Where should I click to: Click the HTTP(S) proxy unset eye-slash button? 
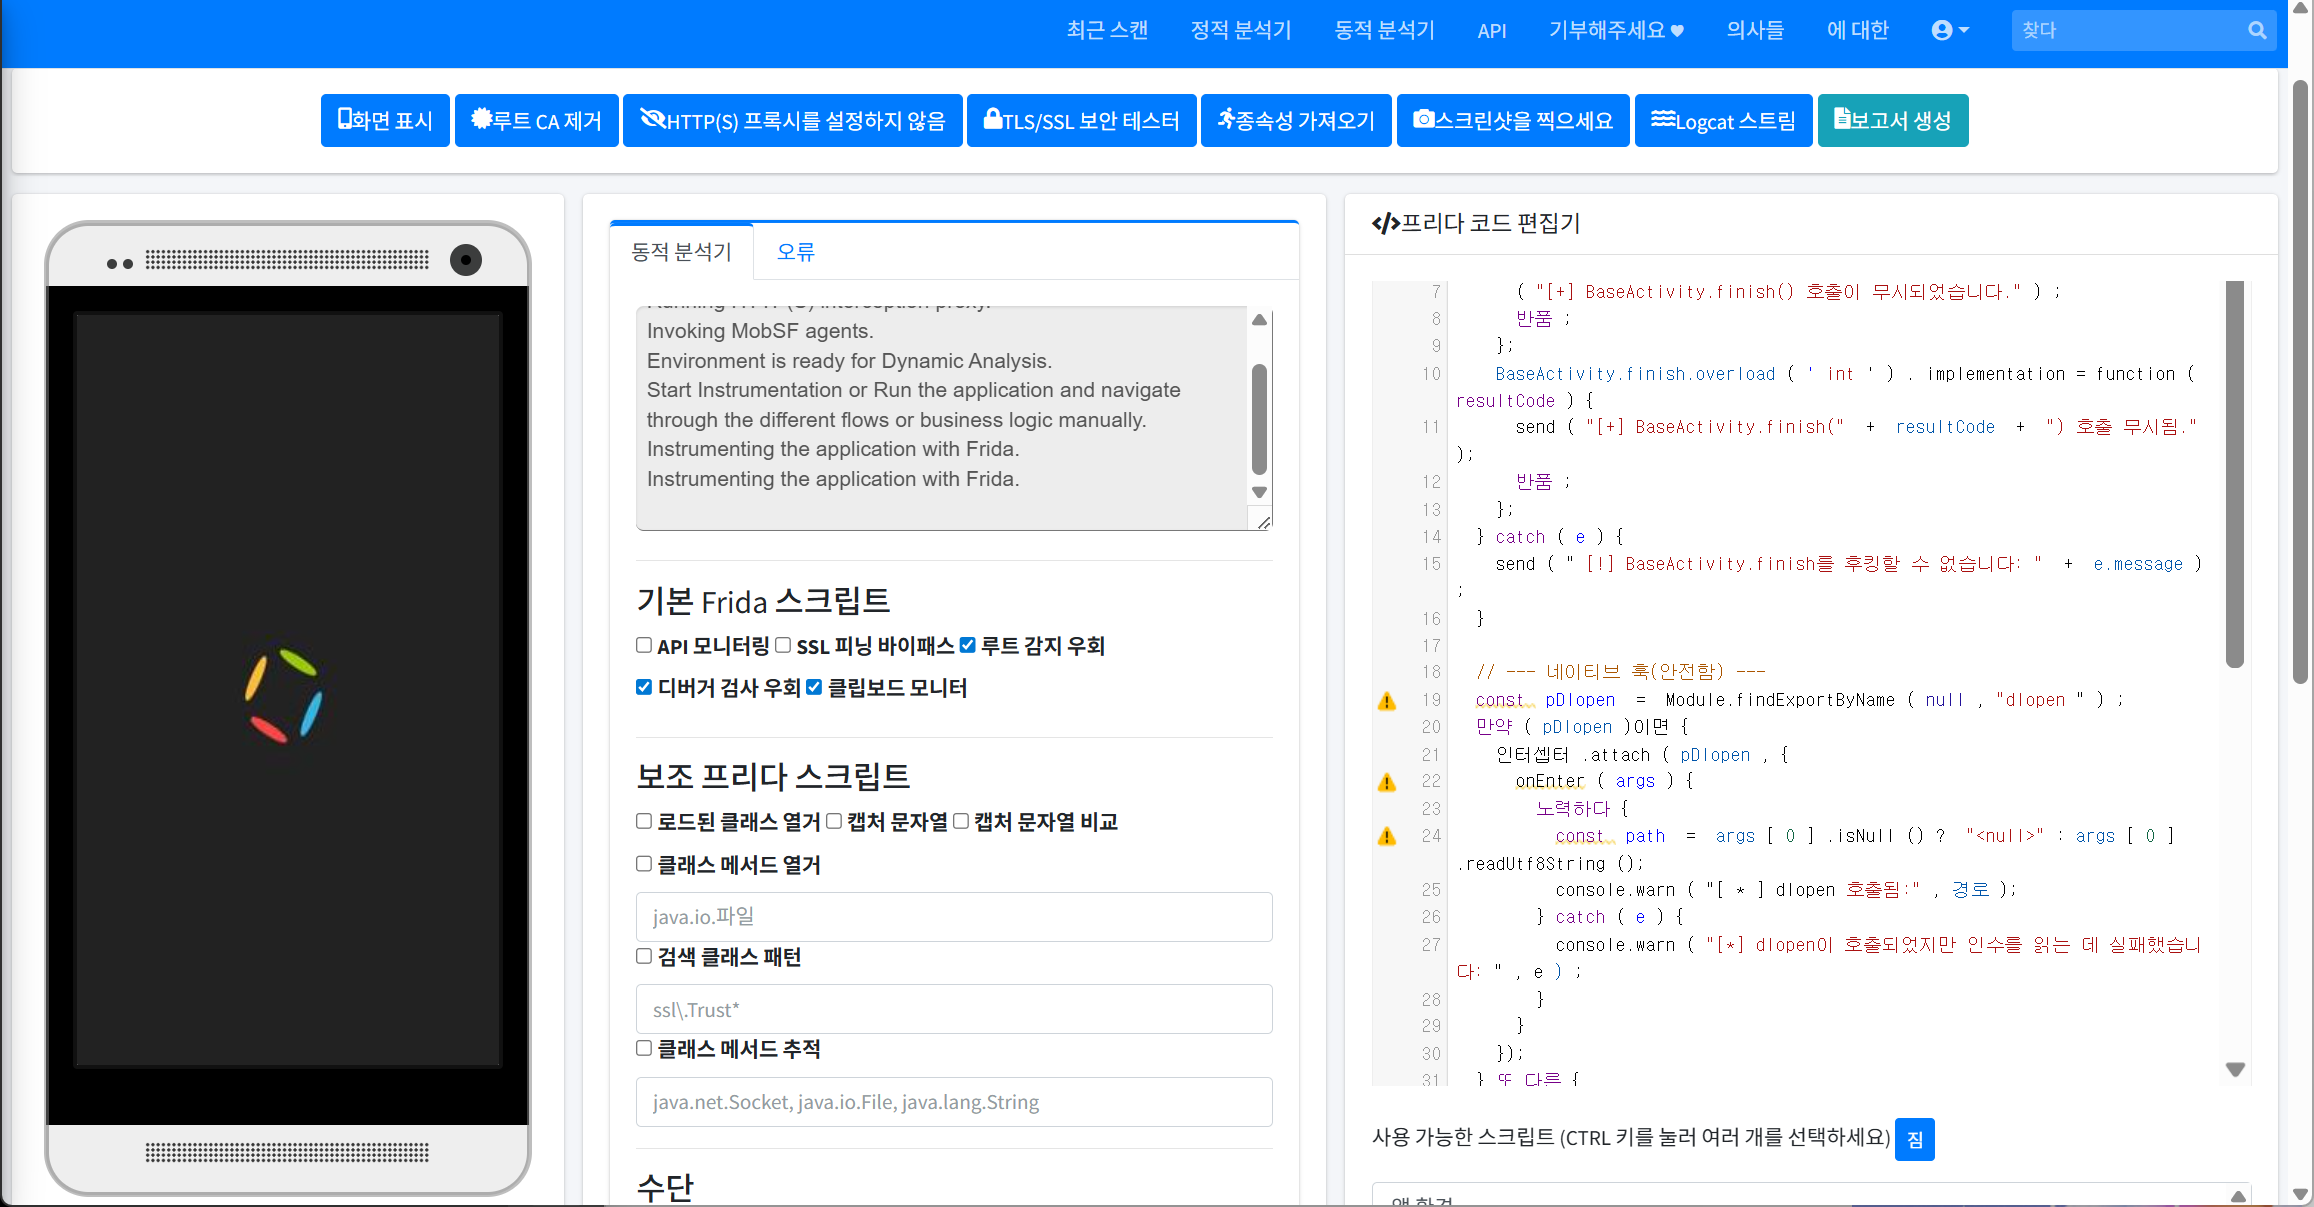(x=792, y=121)
